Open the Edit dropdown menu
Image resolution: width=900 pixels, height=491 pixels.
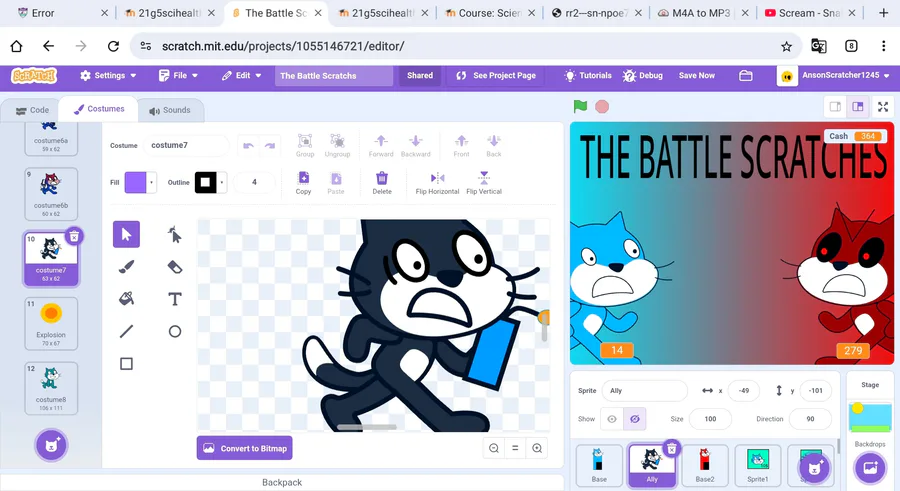[x=242, y=75]
